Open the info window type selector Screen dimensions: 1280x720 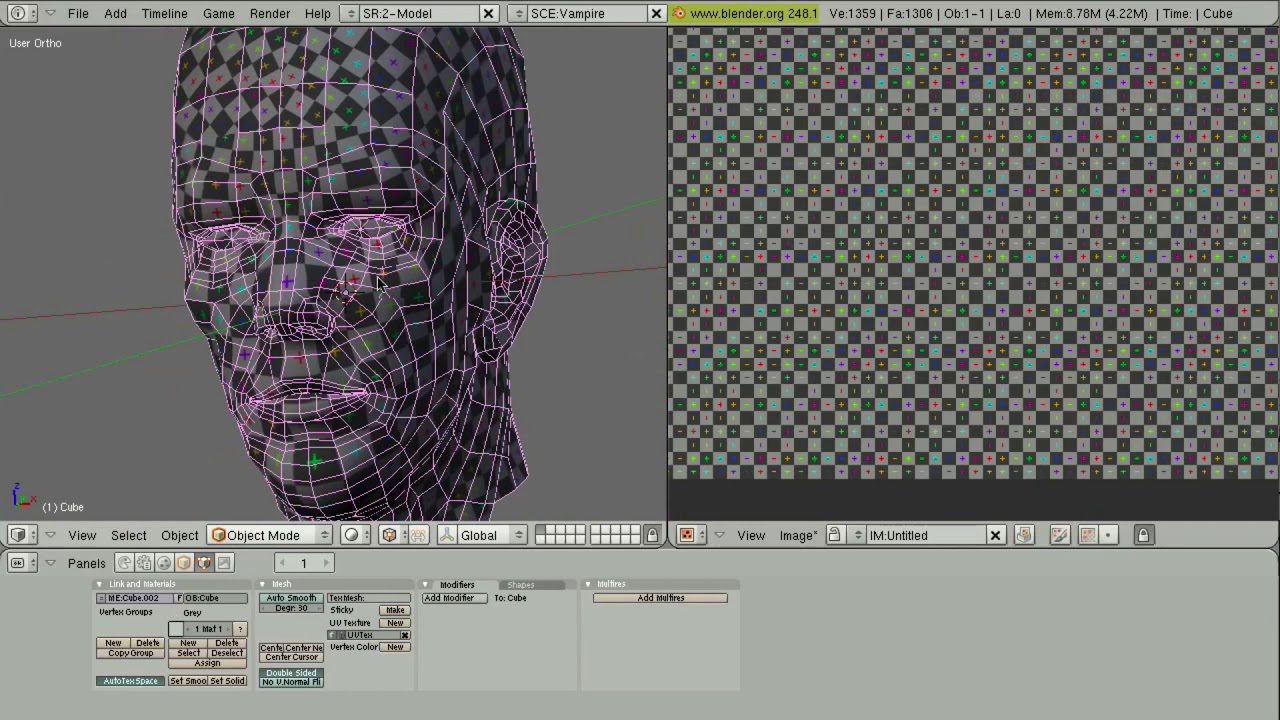click(22, 13)
